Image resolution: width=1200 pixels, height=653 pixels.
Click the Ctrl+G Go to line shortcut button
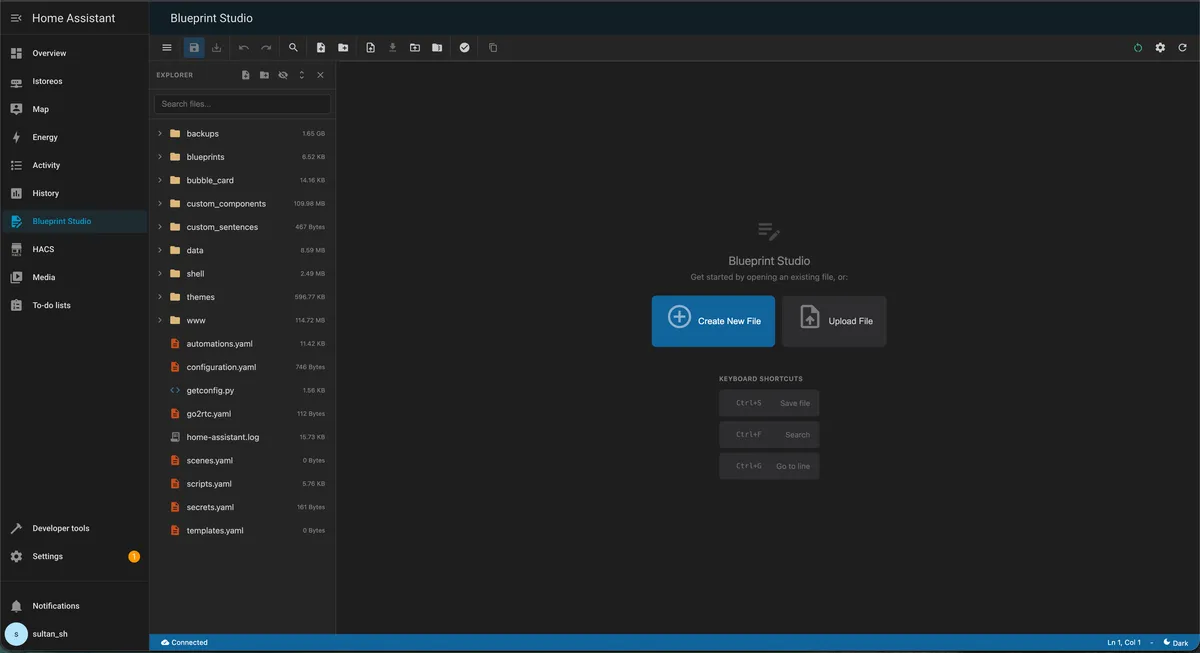[769, 466]
